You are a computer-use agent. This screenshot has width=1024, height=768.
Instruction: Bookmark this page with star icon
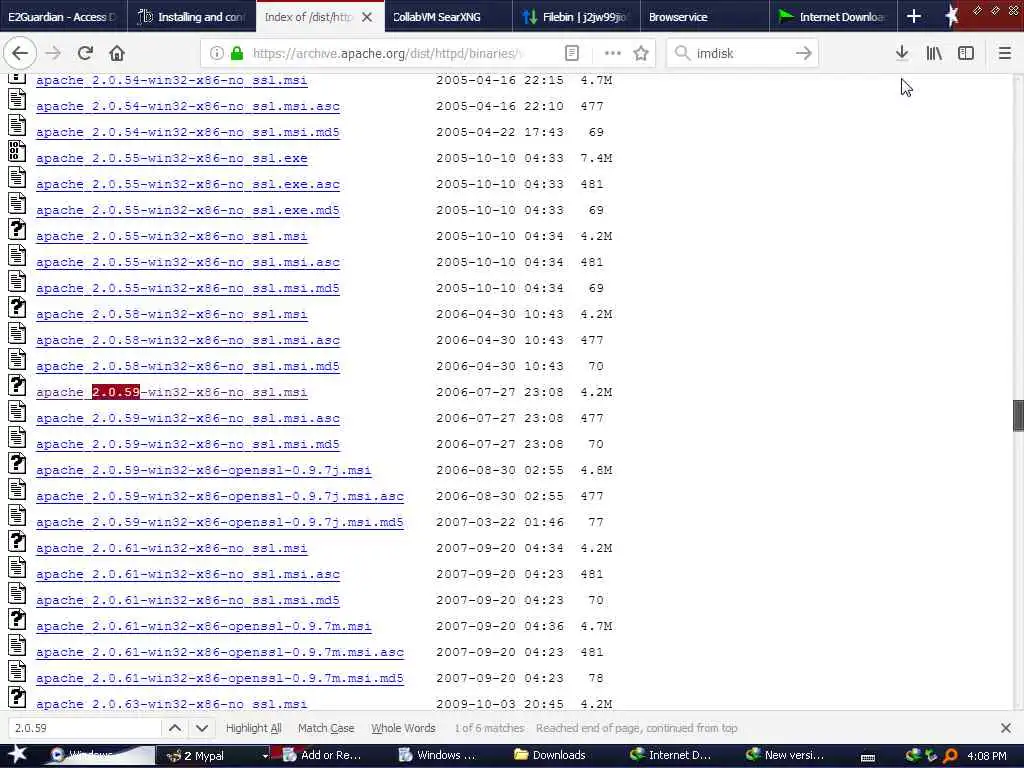pos(641,54)
